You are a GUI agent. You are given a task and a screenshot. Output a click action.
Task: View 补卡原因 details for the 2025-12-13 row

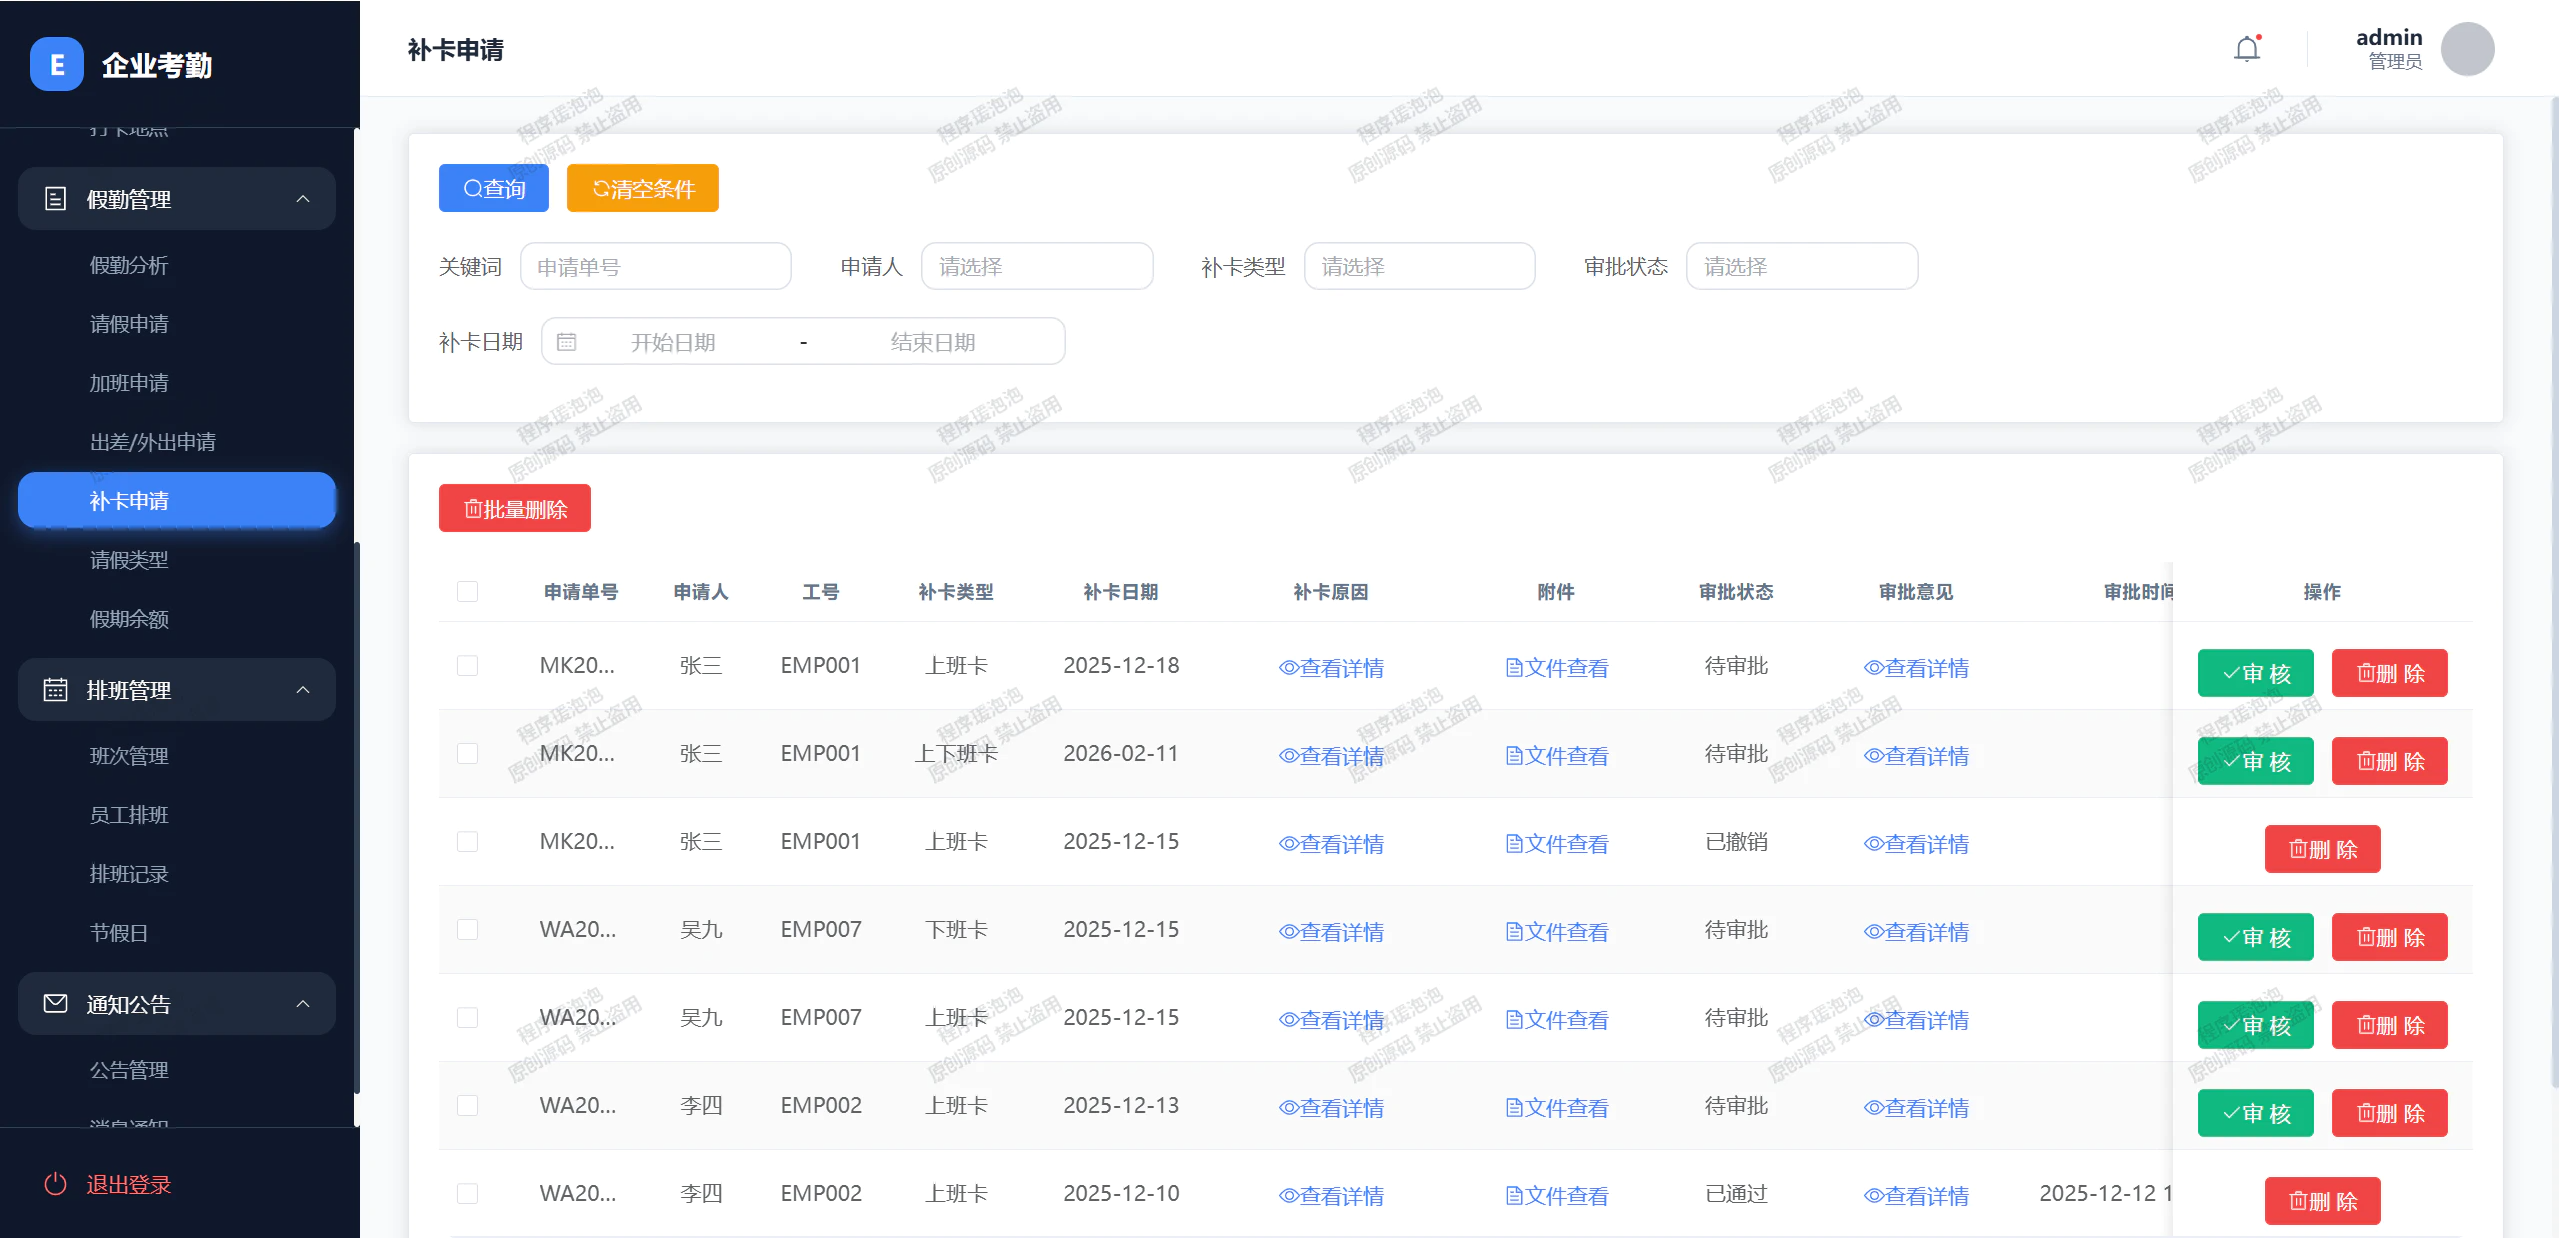click(x=1331, y=1107)
